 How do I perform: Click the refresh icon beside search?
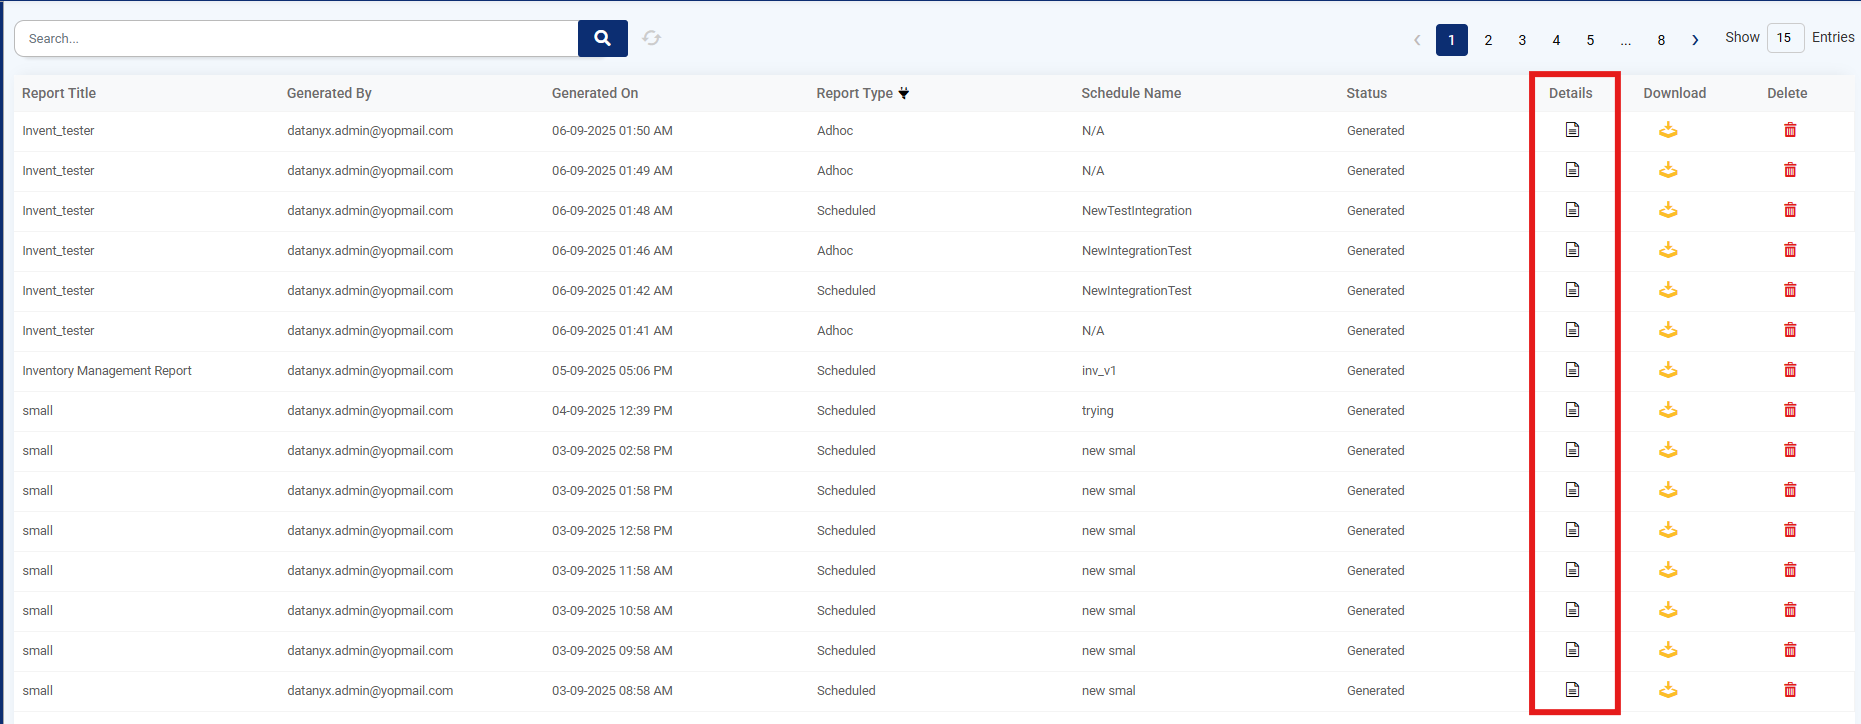[x=652, y=38]
